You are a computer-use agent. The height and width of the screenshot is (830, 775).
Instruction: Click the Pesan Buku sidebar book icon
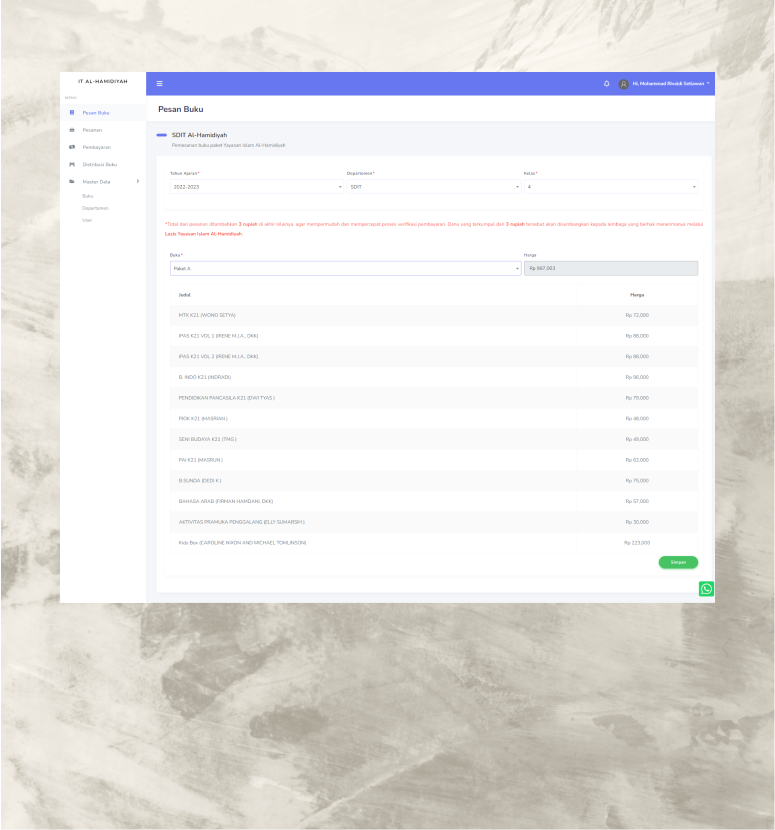[71, 113]
